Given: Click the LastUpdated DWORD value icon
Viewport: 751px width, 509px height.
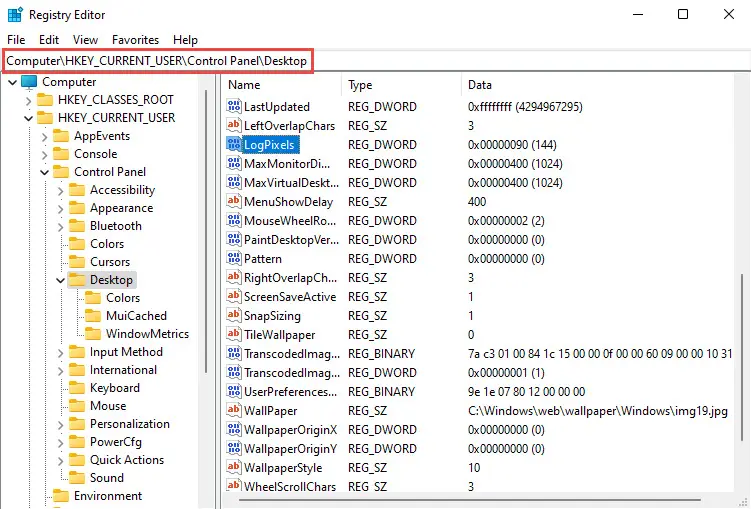Looking at the screenshot, I should (233, 106).
